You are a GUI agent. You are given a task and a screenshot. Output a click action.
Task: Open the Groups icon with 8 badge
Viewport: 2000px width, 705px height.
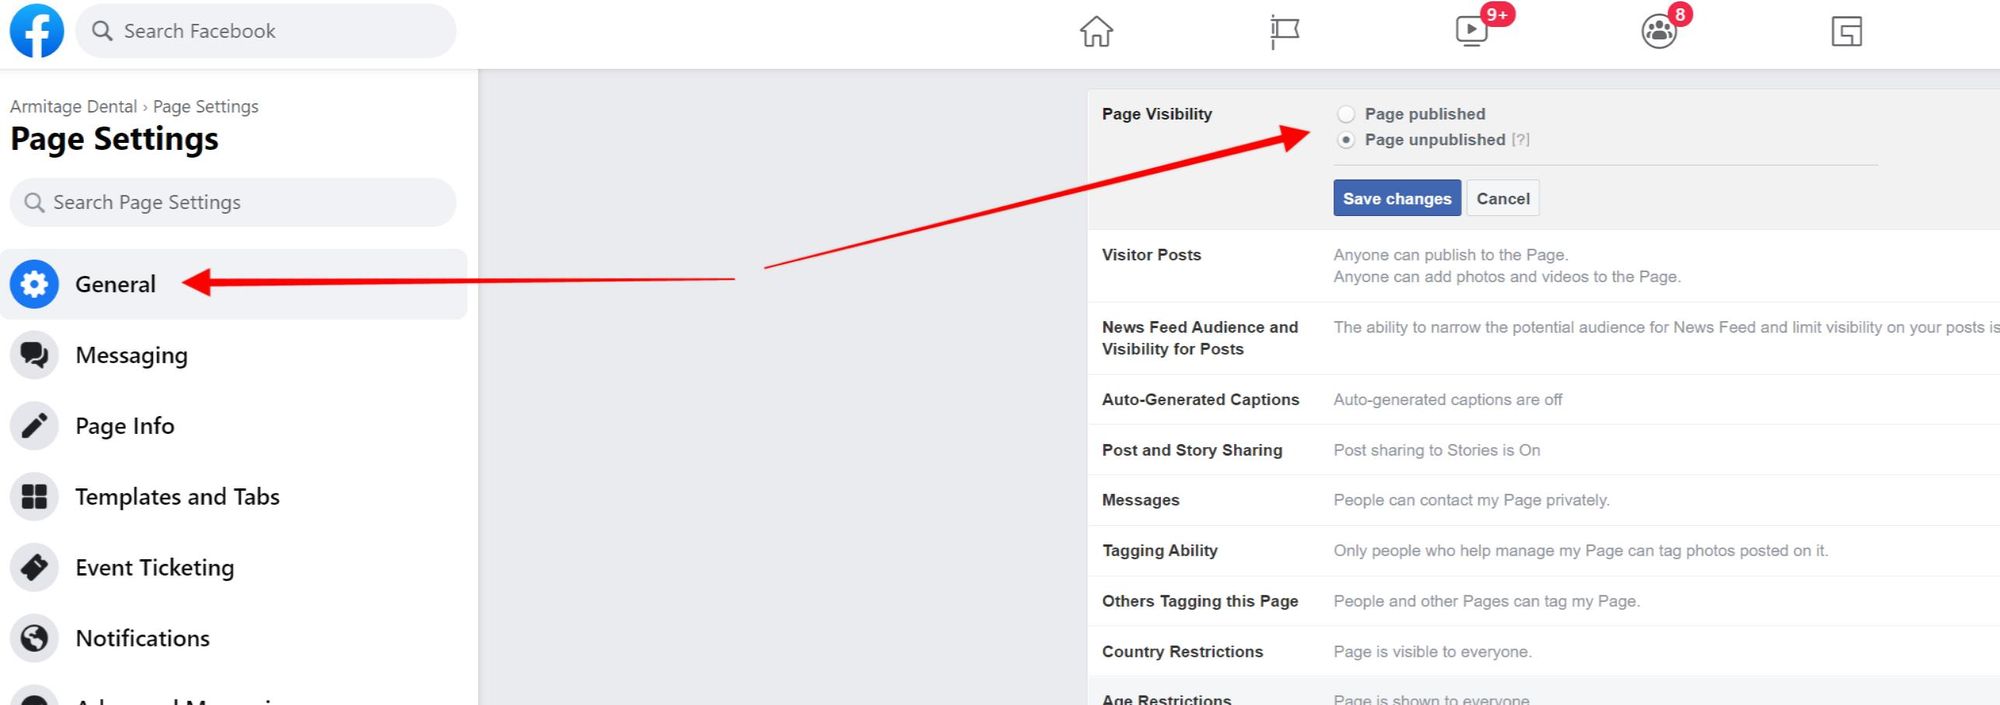tap(1659, 32)
